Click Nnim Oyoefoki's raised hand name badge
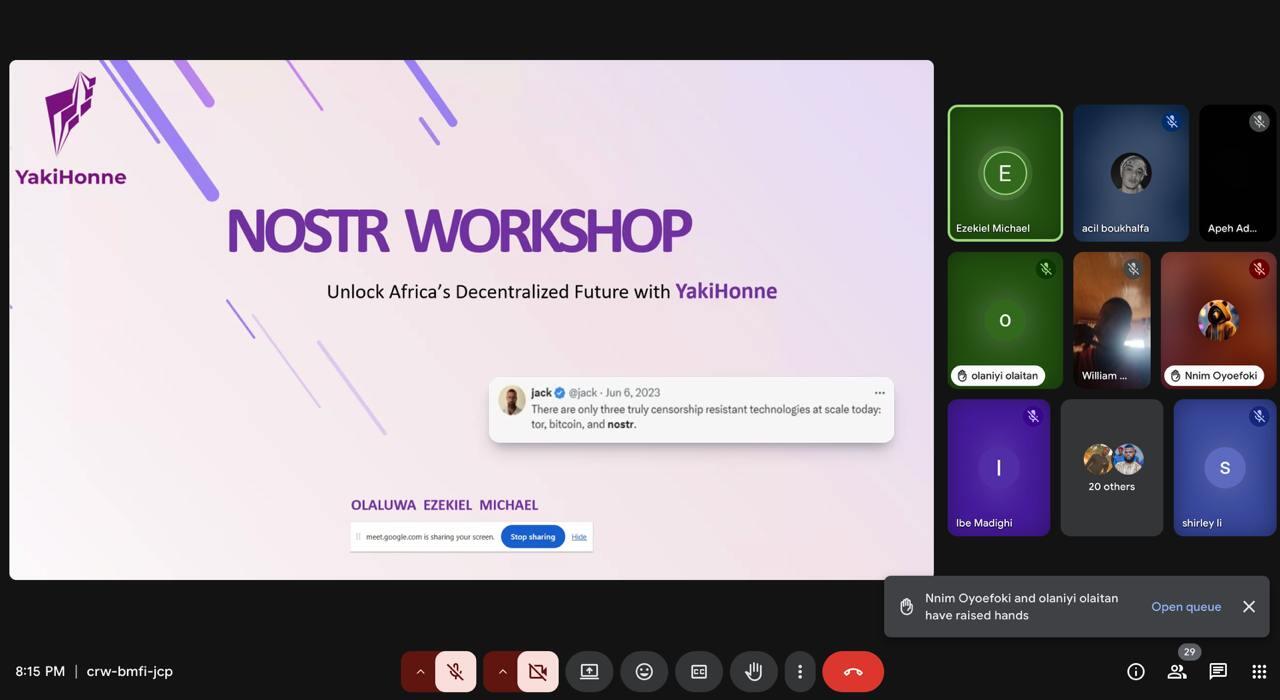 (1213, 376)
